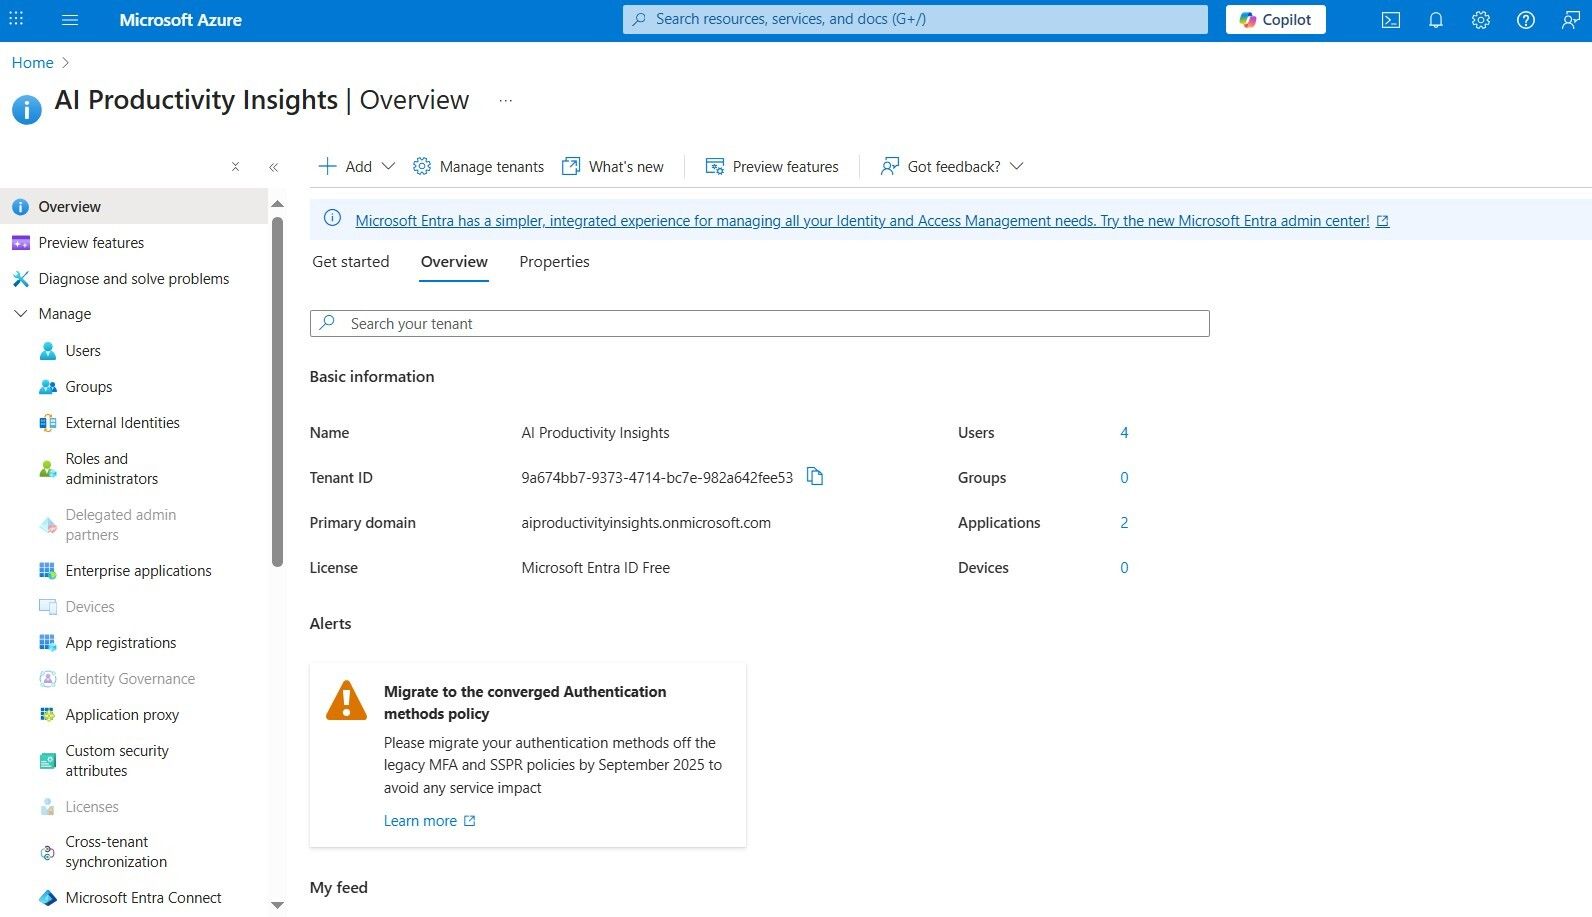The width and height of the screenshot is (1592, 917).
Task: Click the Groups icon in the sidebar
Action: click(x=48, y=387)
